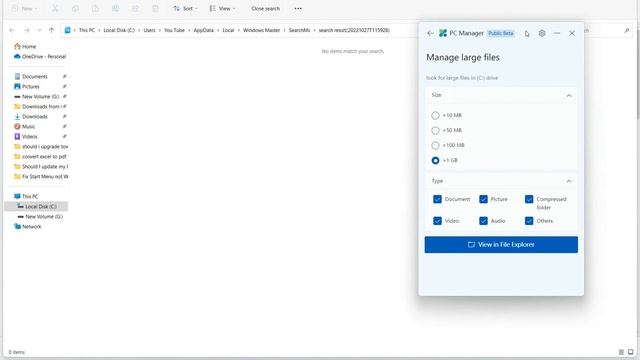Screen dimensions: 640x360
Task: Click View in File Explorer button
Action: (x=501, y=244)
